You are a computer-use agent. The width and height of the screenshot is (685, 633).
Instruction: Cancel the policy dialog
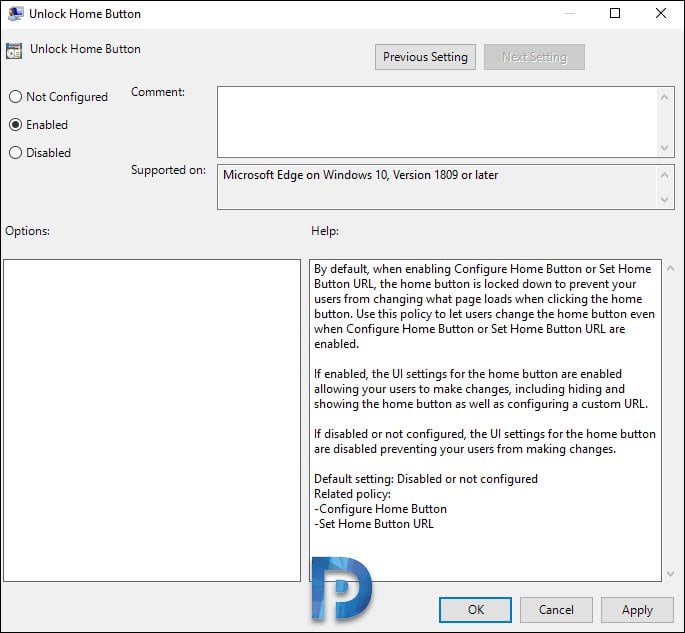point(556,610)
